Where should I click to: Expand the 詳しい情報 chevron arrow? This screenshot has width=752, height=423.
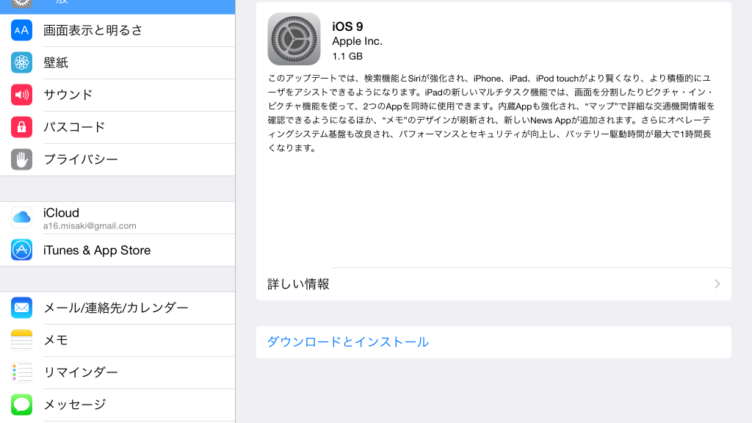point(717,284)
